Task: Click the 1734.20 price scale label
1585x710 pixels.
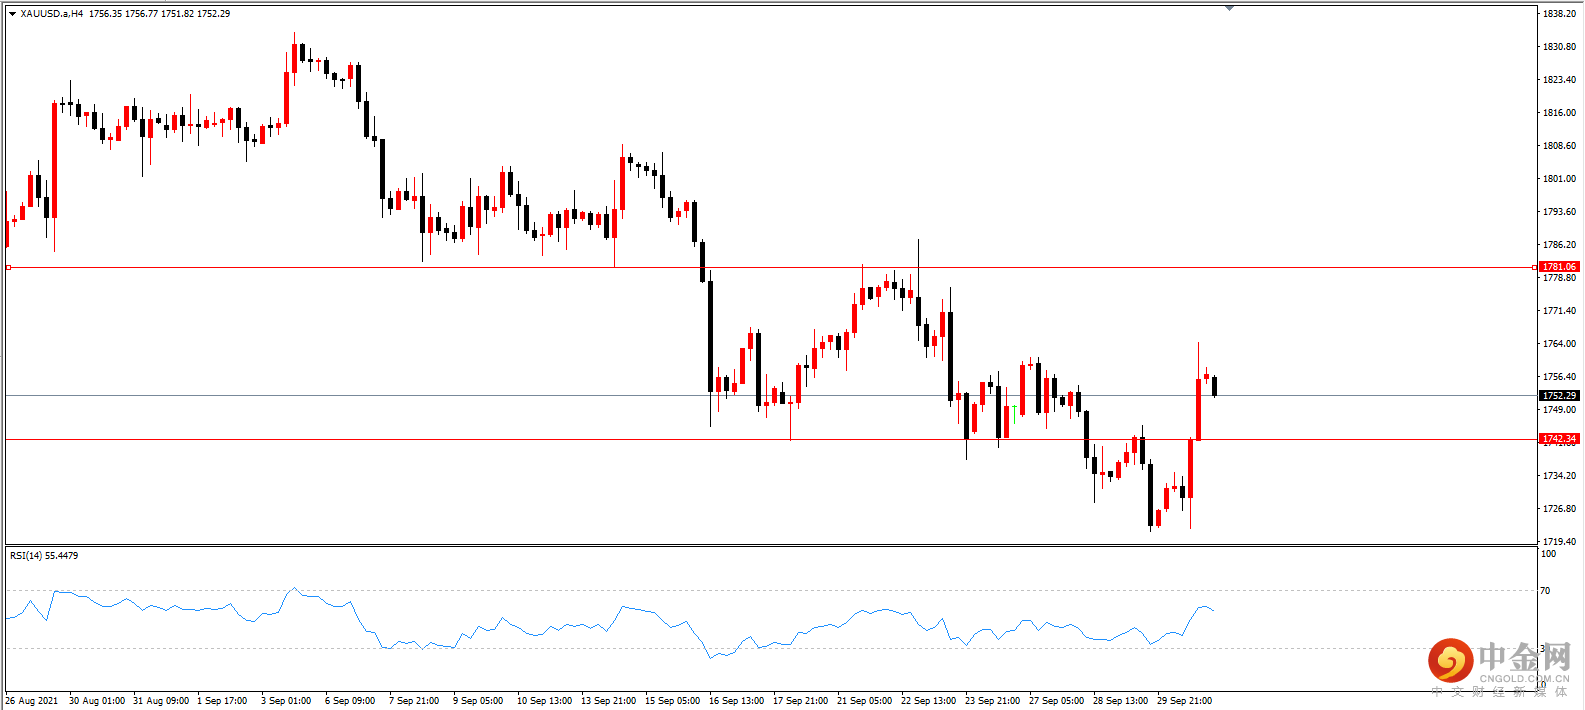Action: tap(1559, 476)
